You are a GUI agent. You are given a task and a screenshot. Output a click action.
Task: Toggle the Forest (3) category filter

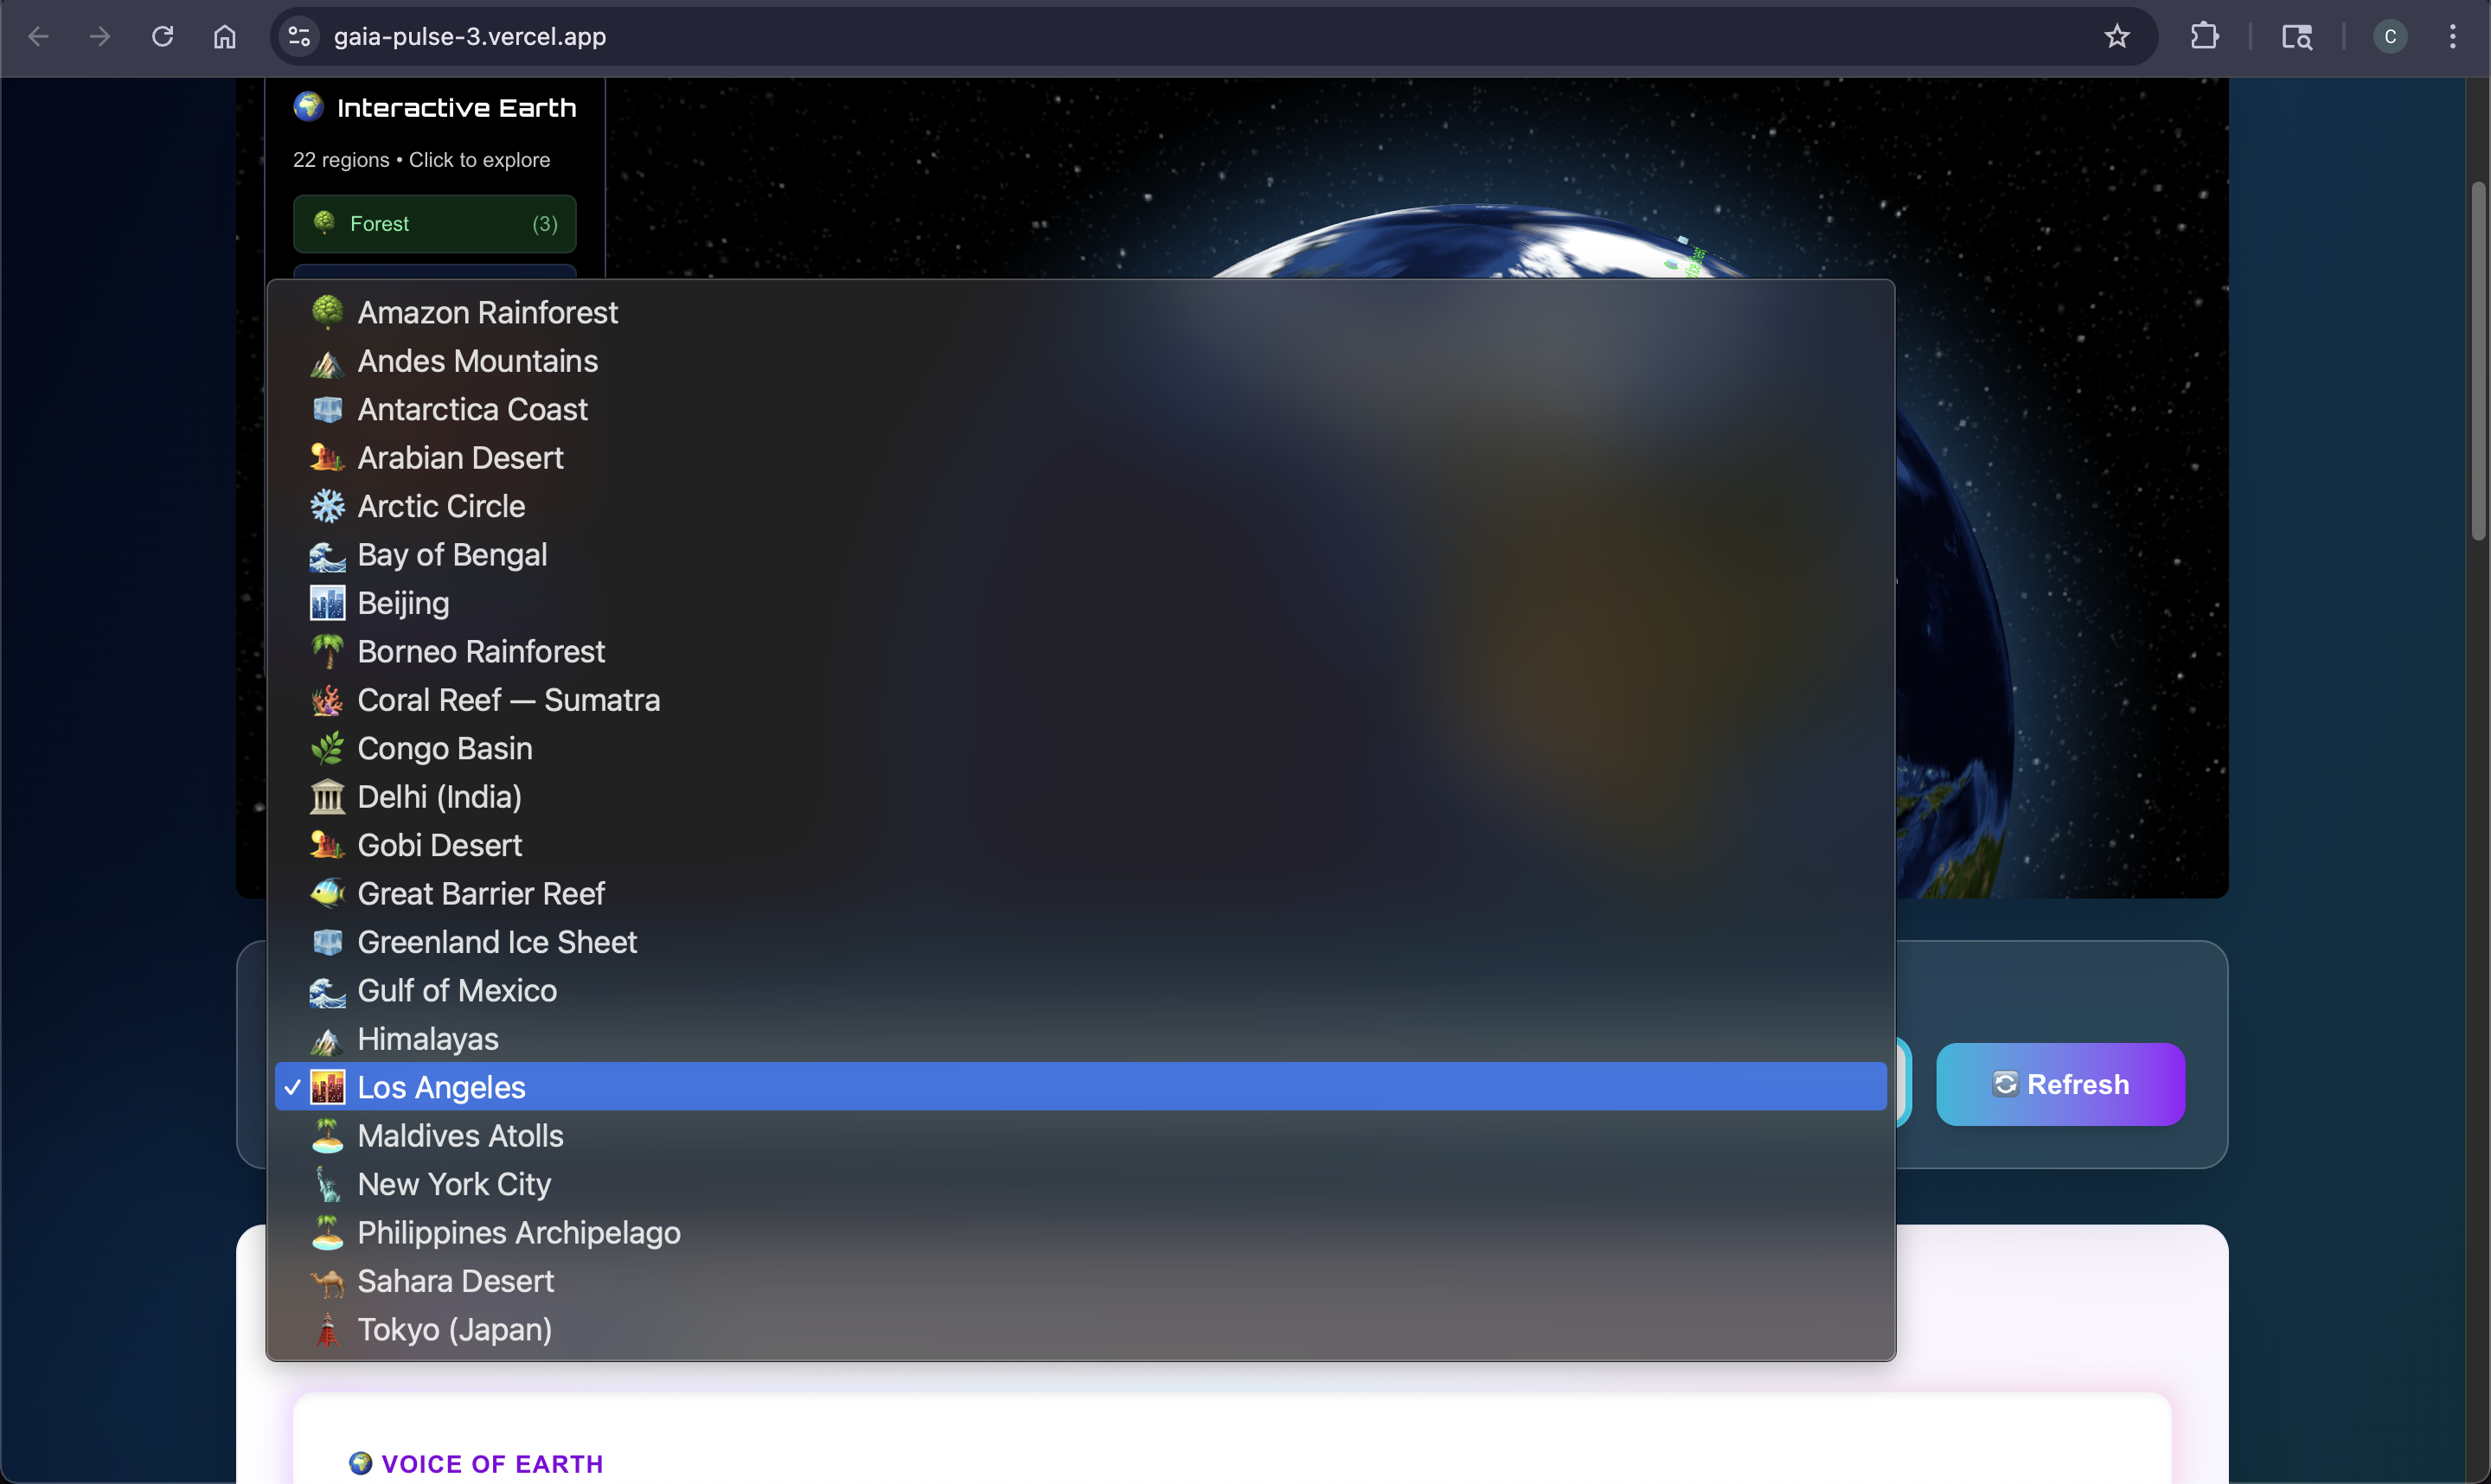pos(434,224)
